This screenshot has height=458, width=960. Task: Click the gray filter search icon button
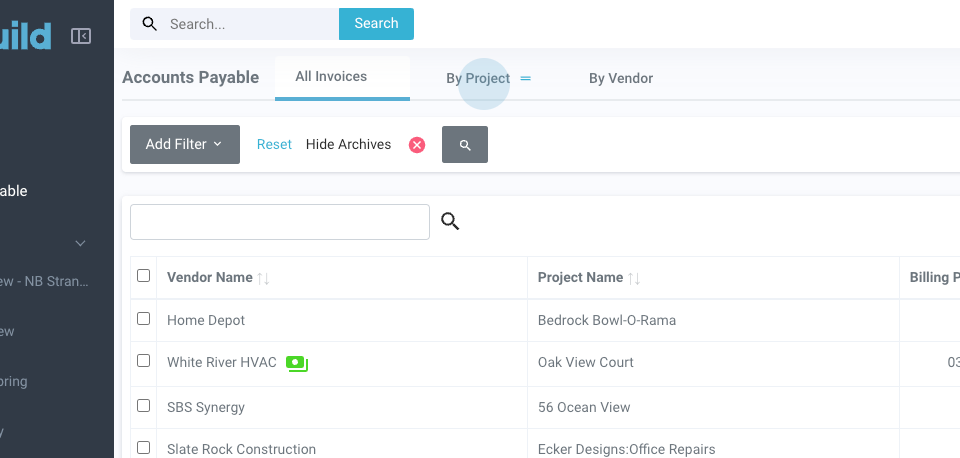pos(465,145)
